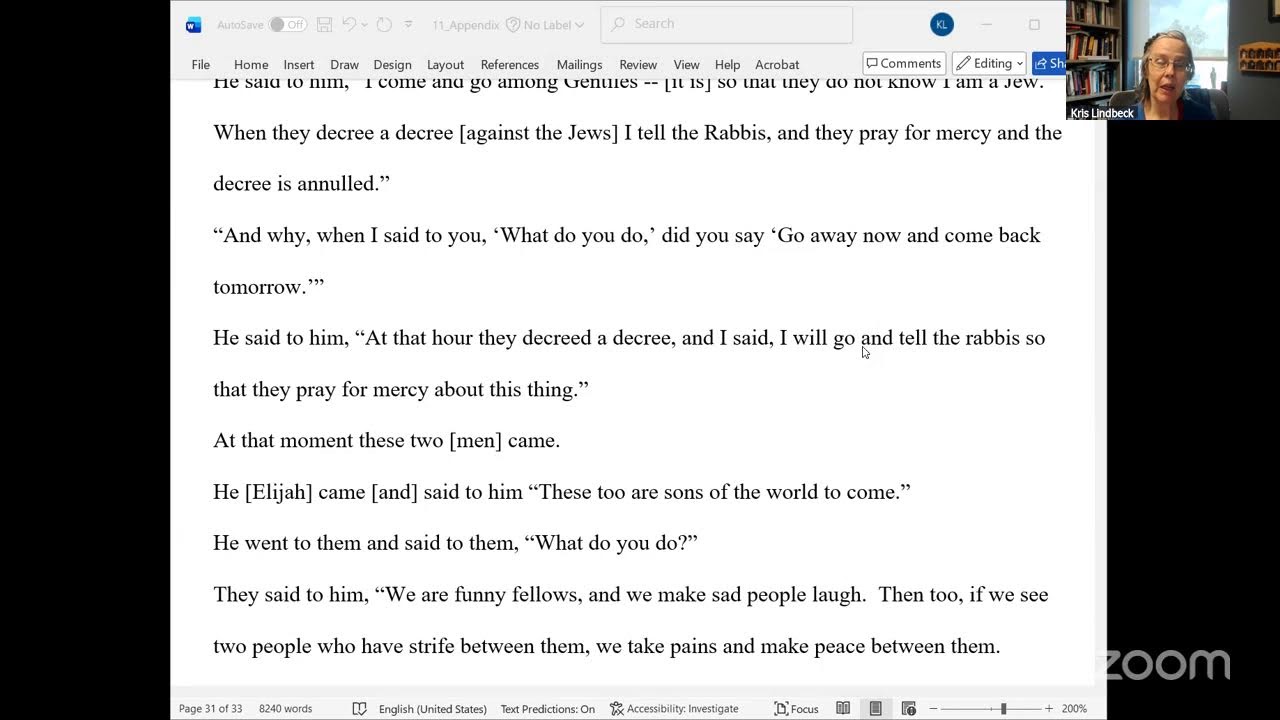Switch to the Home tab
Viewport: 1280px width, 720px height.
(x=251, y=64)
